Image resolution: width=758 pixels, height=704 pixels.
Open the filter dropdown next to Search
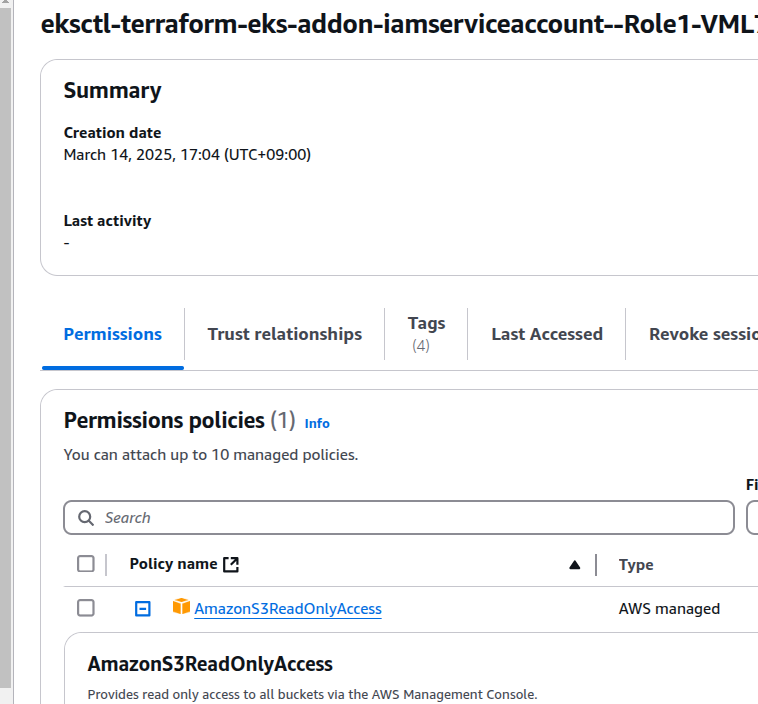(752, 518)
